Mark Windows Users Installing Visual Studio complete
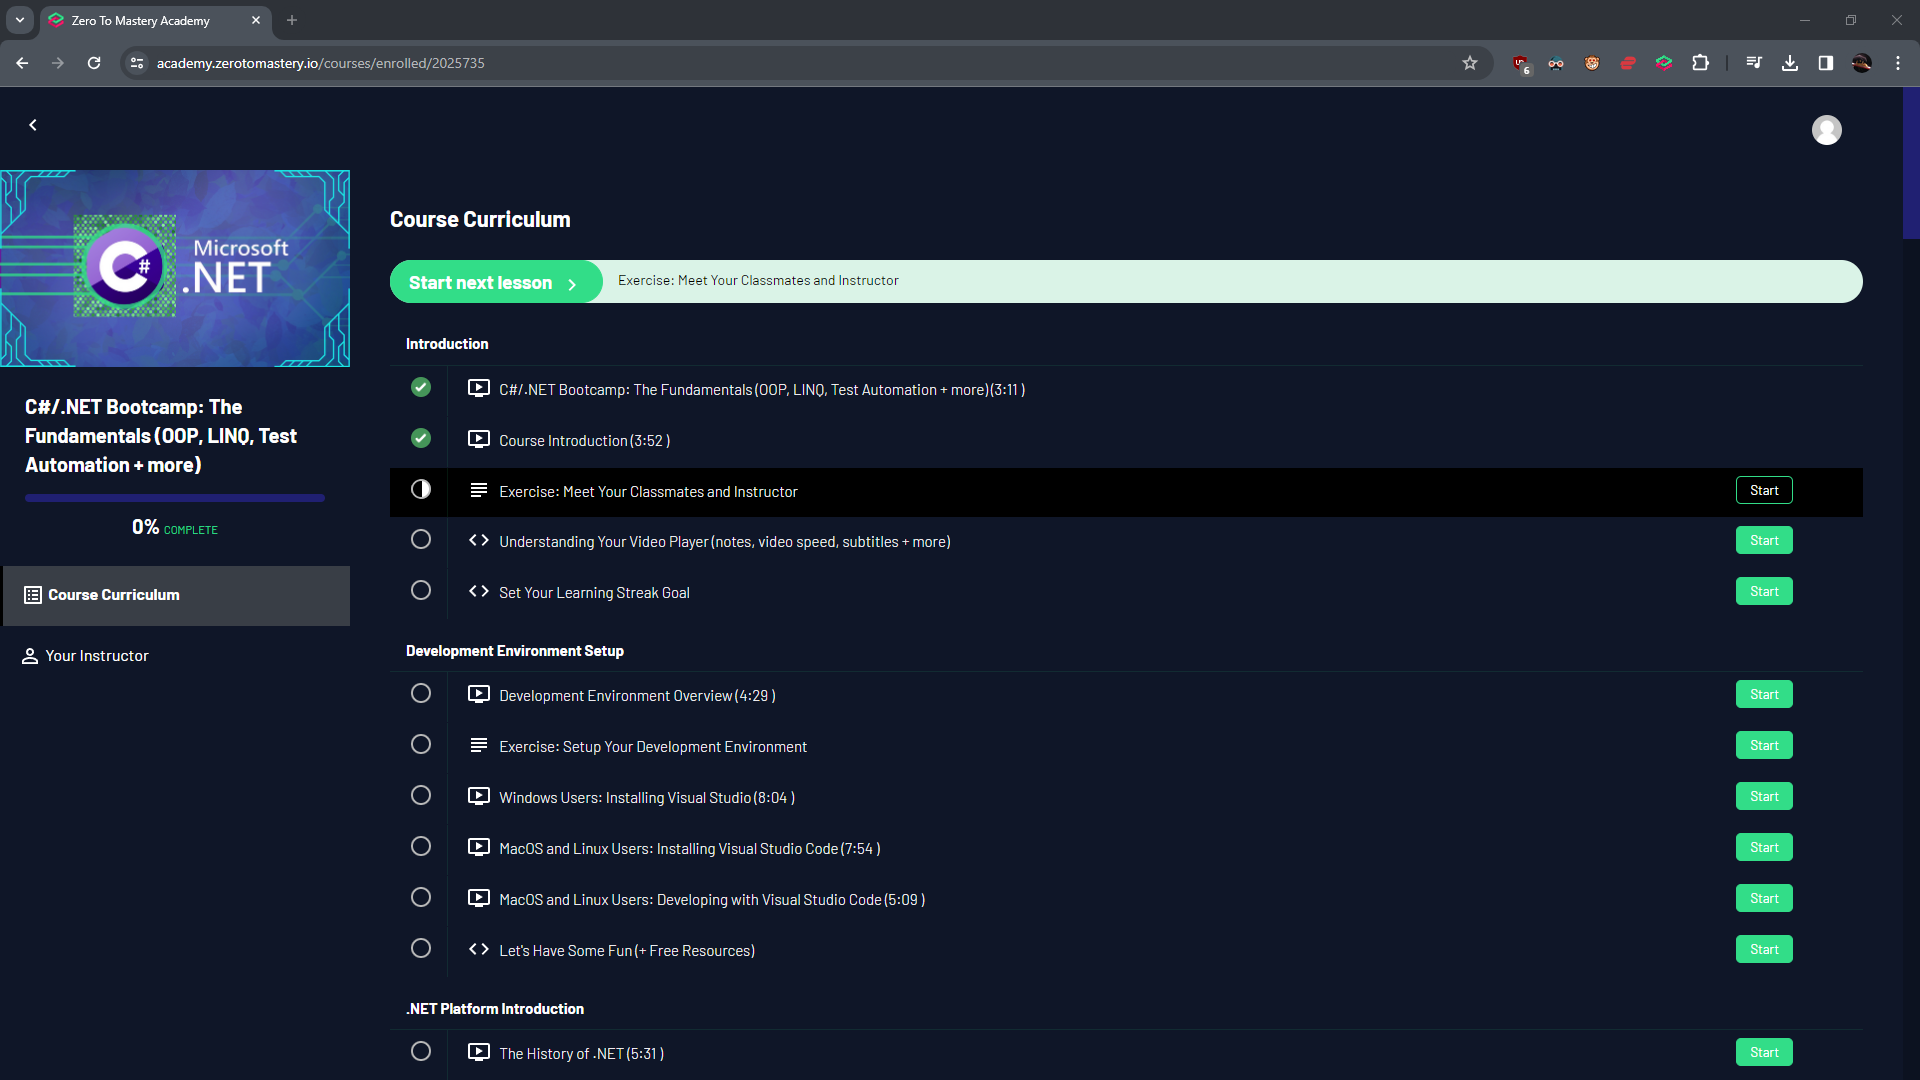This screenshot has width=1920, height=1080. (421, 796)
